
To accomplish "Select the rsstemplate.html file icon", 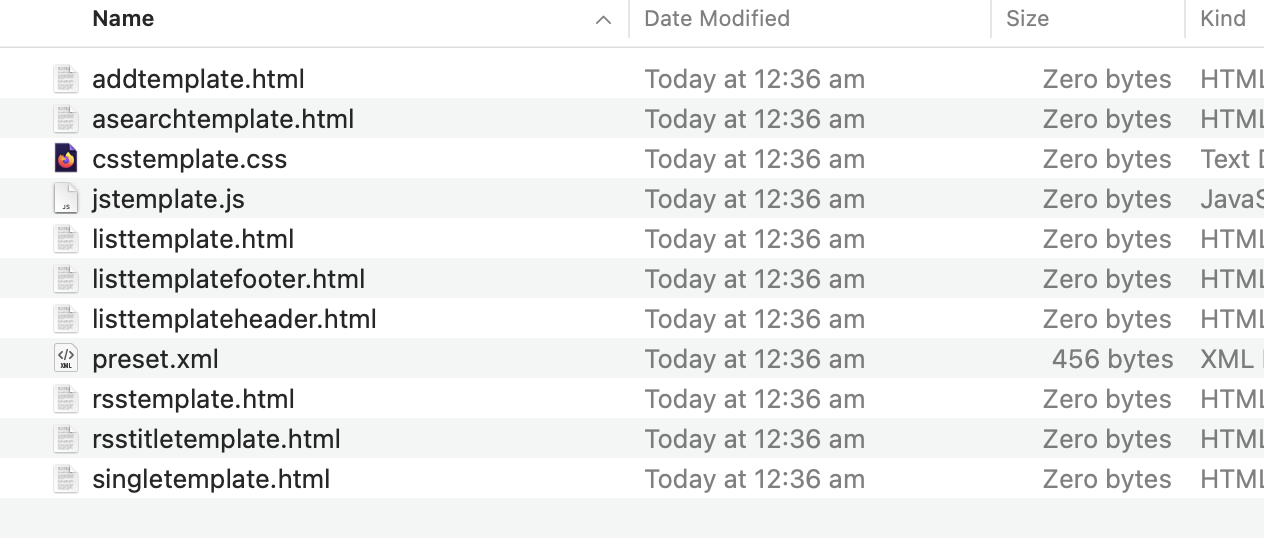I will (x=66, y=399).
